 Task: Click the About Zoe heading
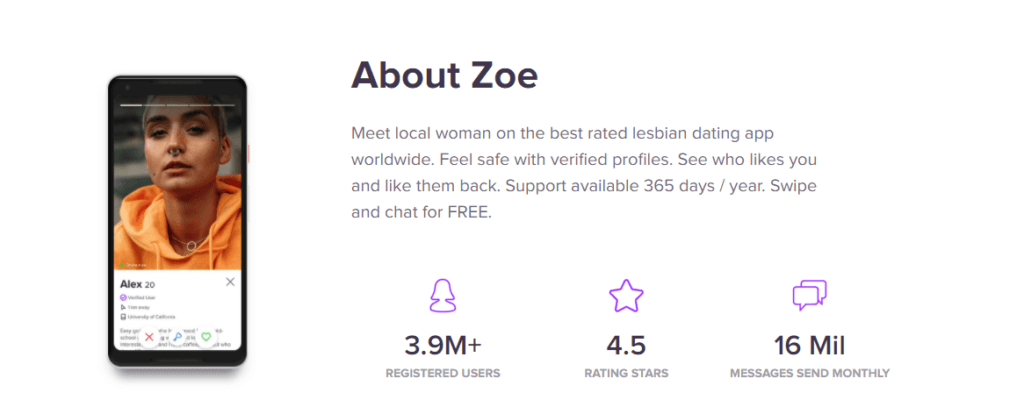pyautogui.click(x=444, y=76)
